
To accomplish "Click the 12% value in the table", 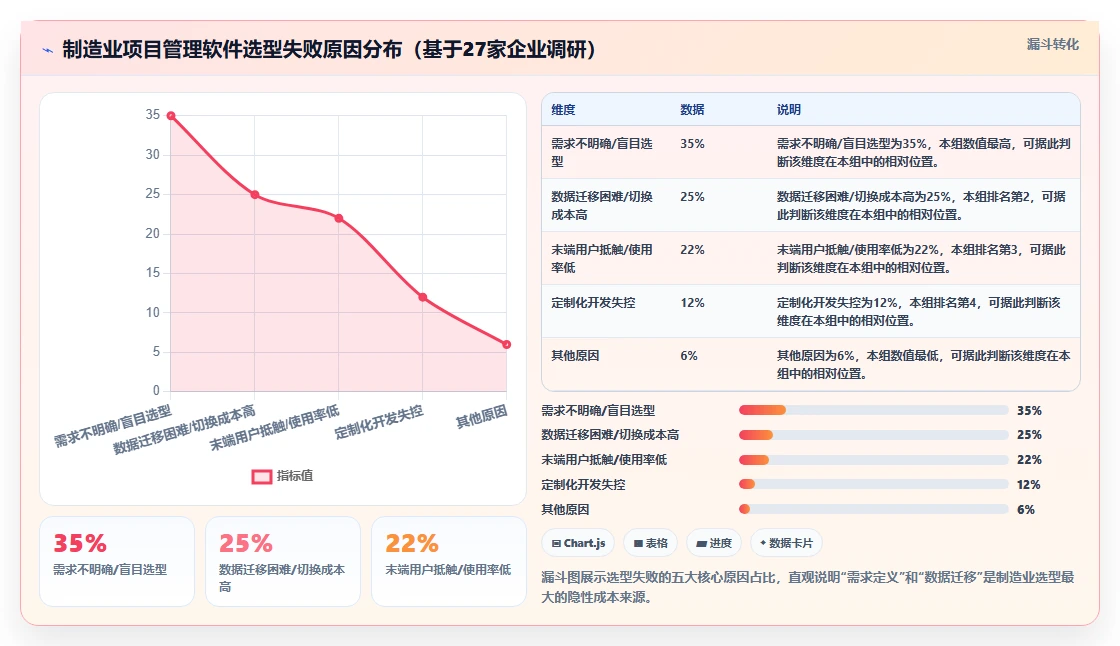I will 692,303.
